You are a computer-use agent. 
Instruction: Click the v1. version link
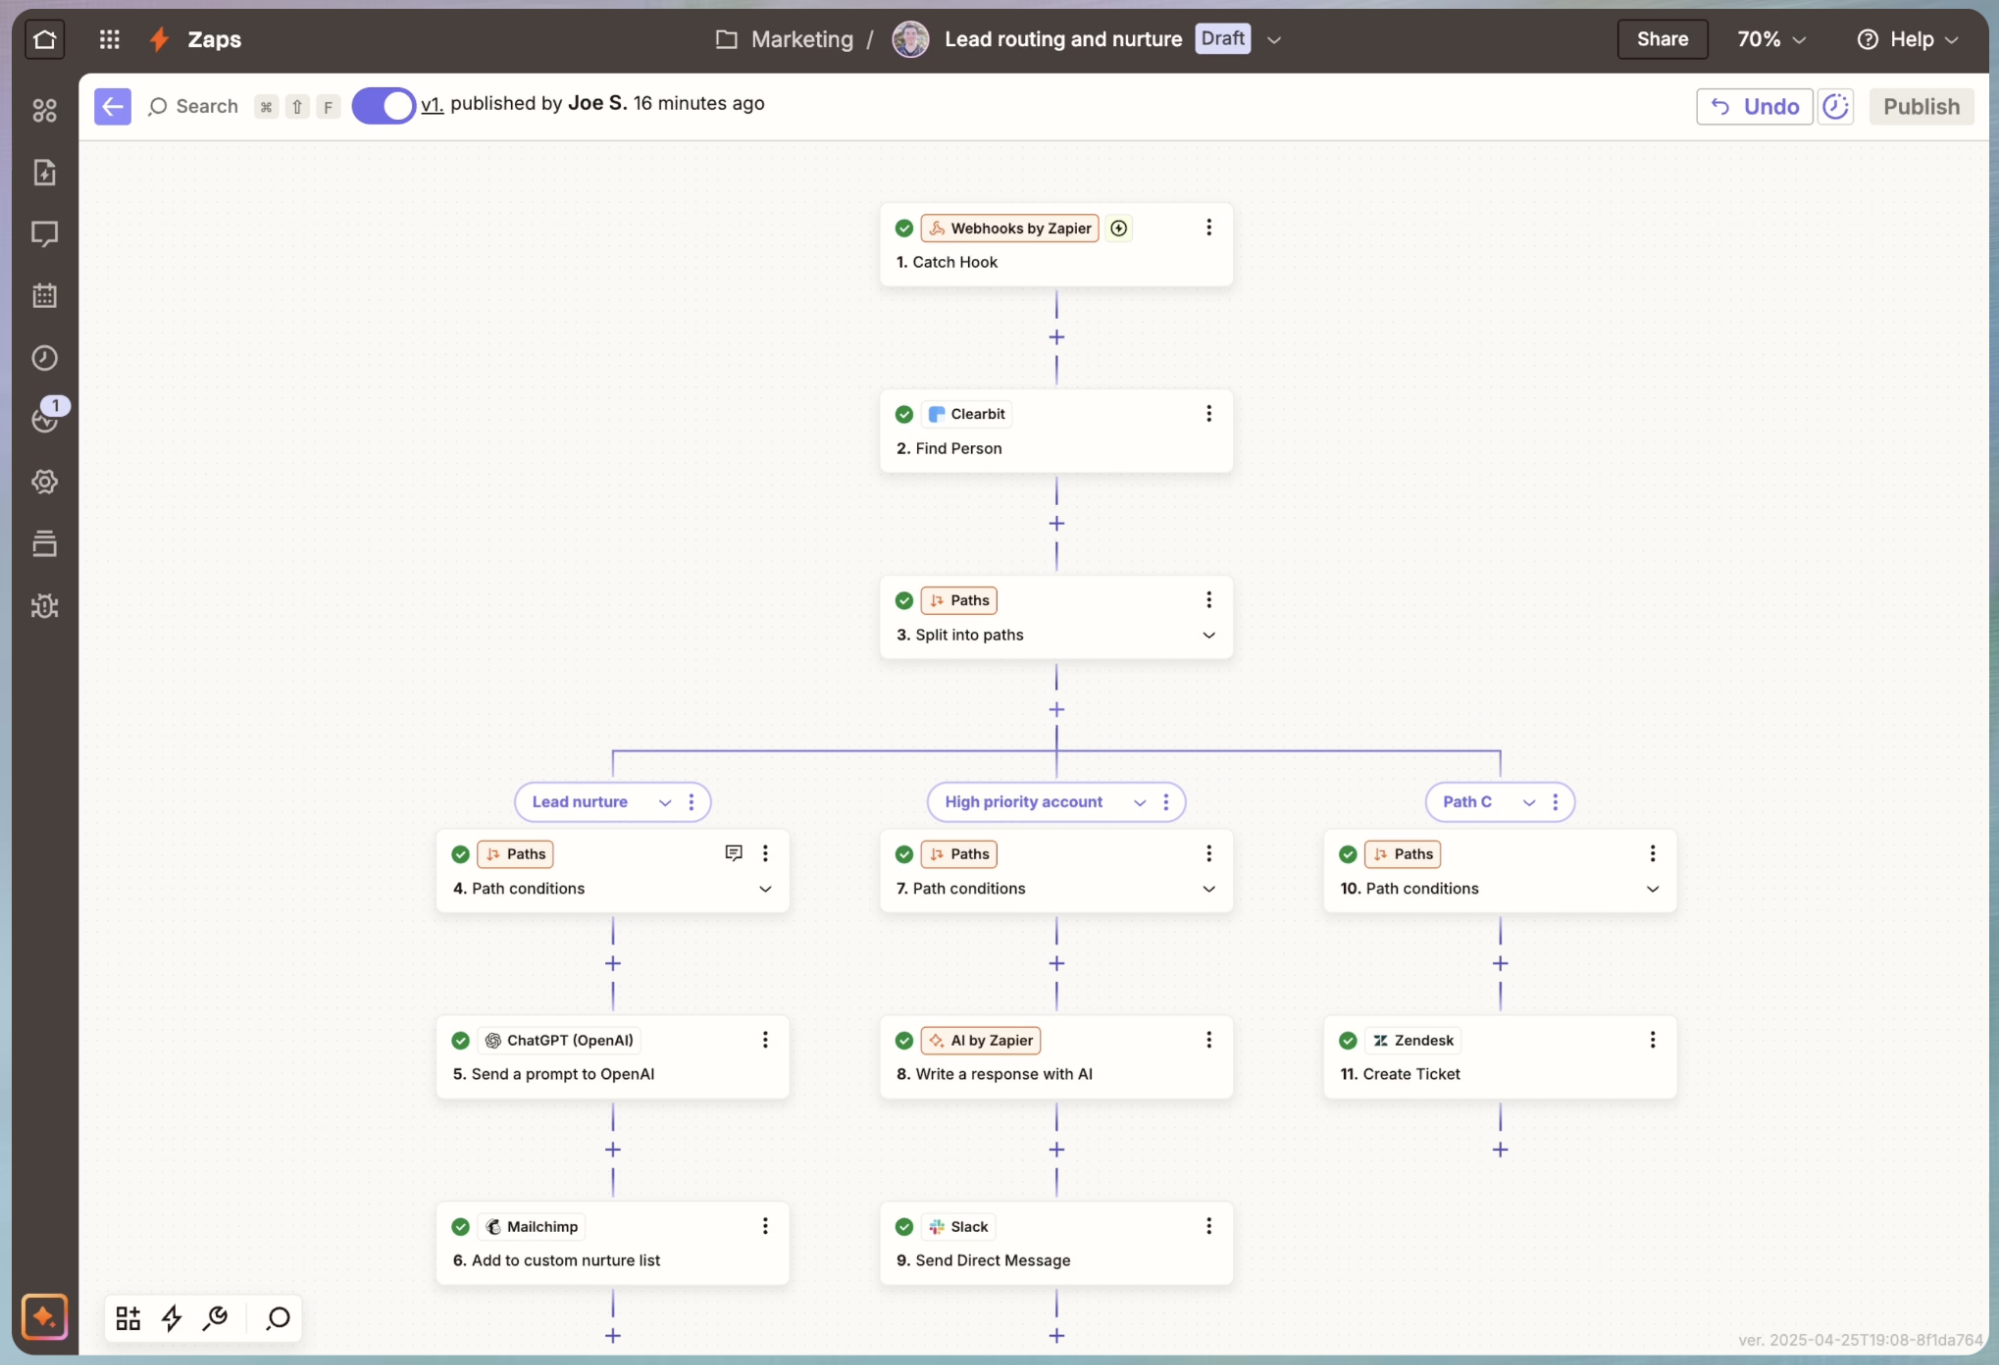click(431, 104)
